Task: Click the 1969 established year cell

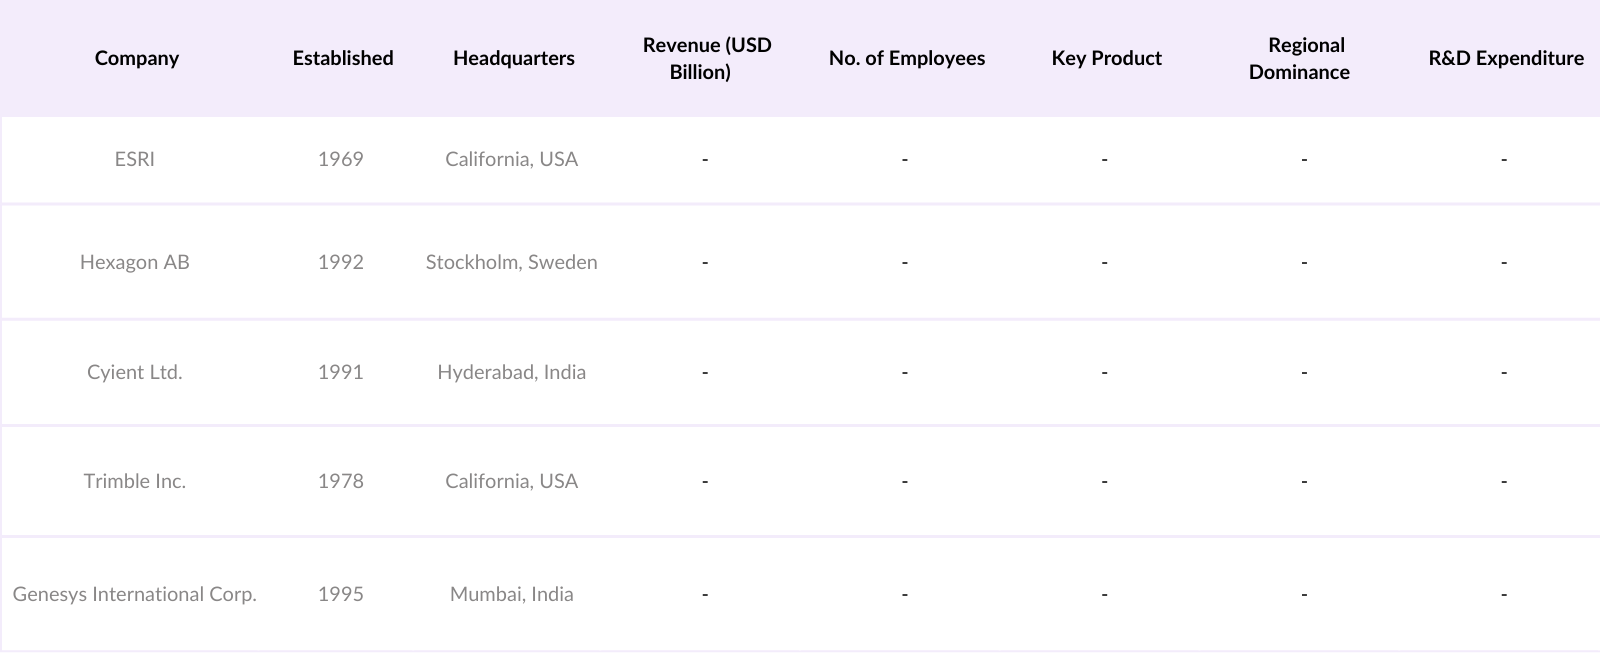Action: [x=340, y=159]
